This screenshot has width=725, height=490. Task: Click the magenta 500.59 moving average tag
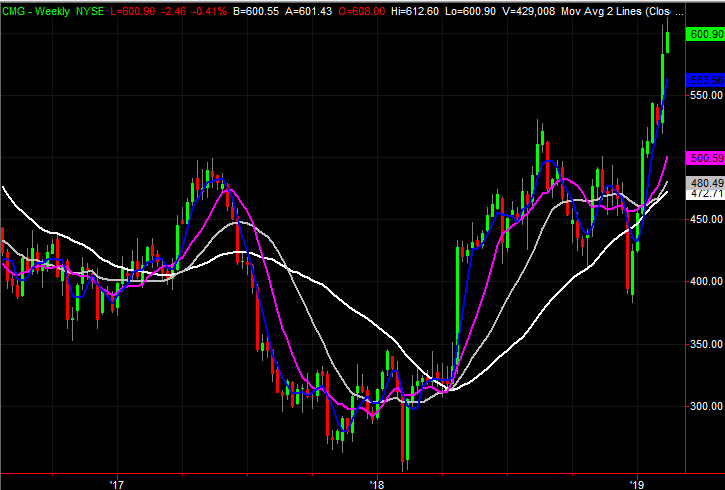coord(706,158)
